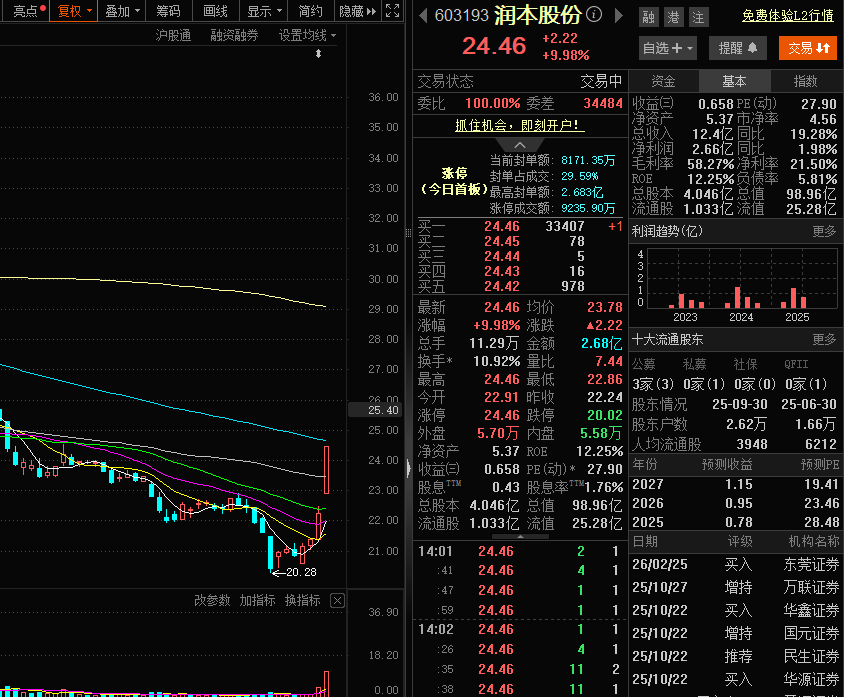Collapse the limit-up info panel chevron
The height and width of the screenshot is (697, 844).
tap(519, 145)
